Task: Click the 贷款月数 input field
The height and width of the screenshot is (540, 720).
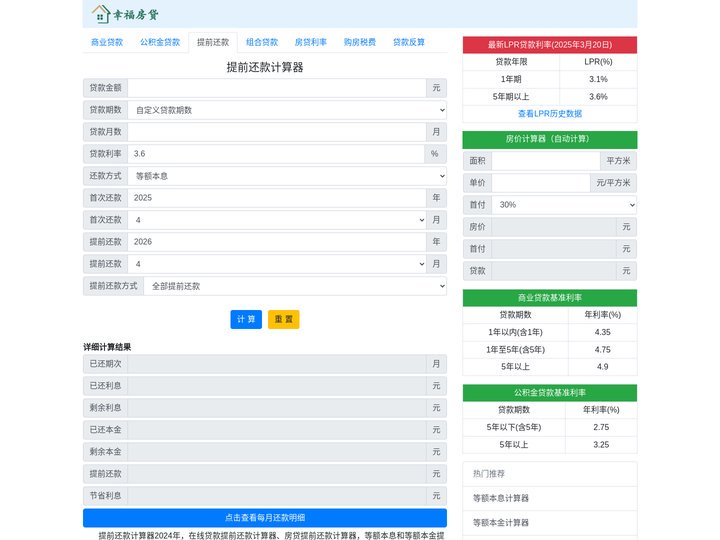Action: click(277, 132)
